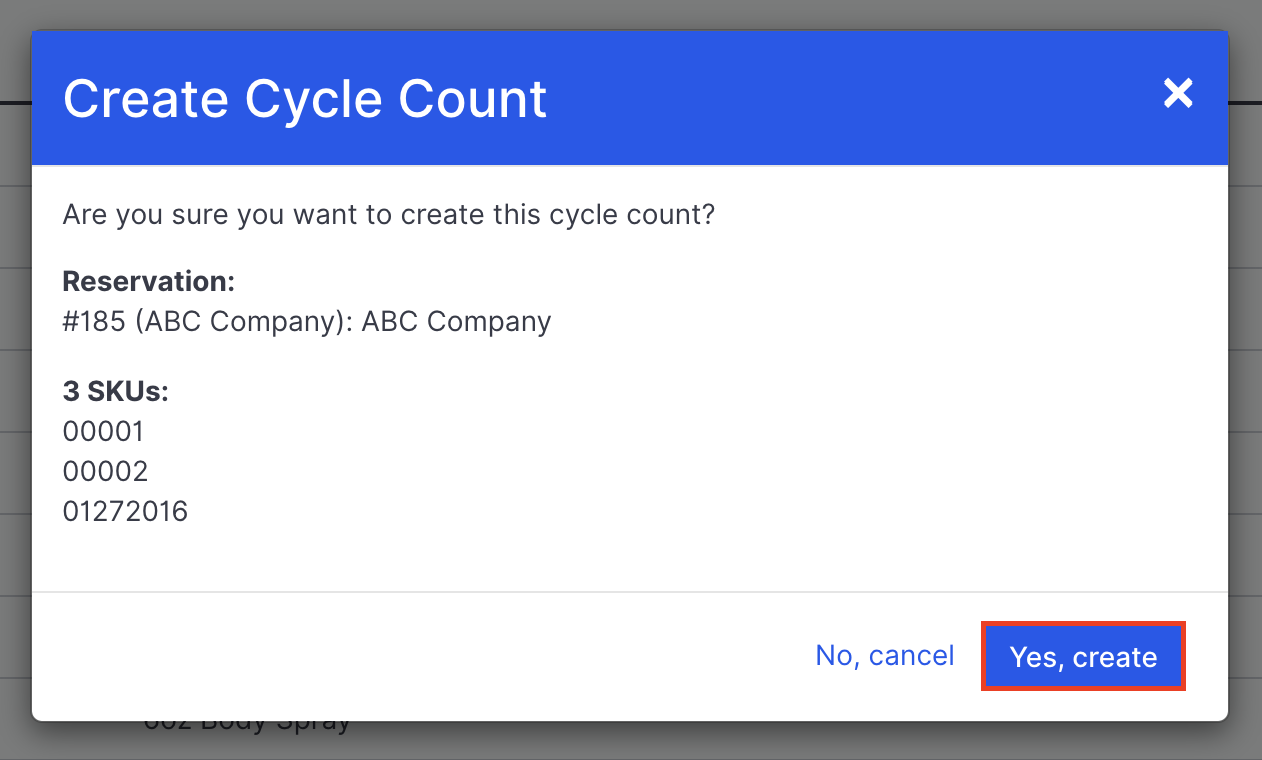Confirm the cycle count creation
Viewport: 1262px width, 760px height.
1083,656
